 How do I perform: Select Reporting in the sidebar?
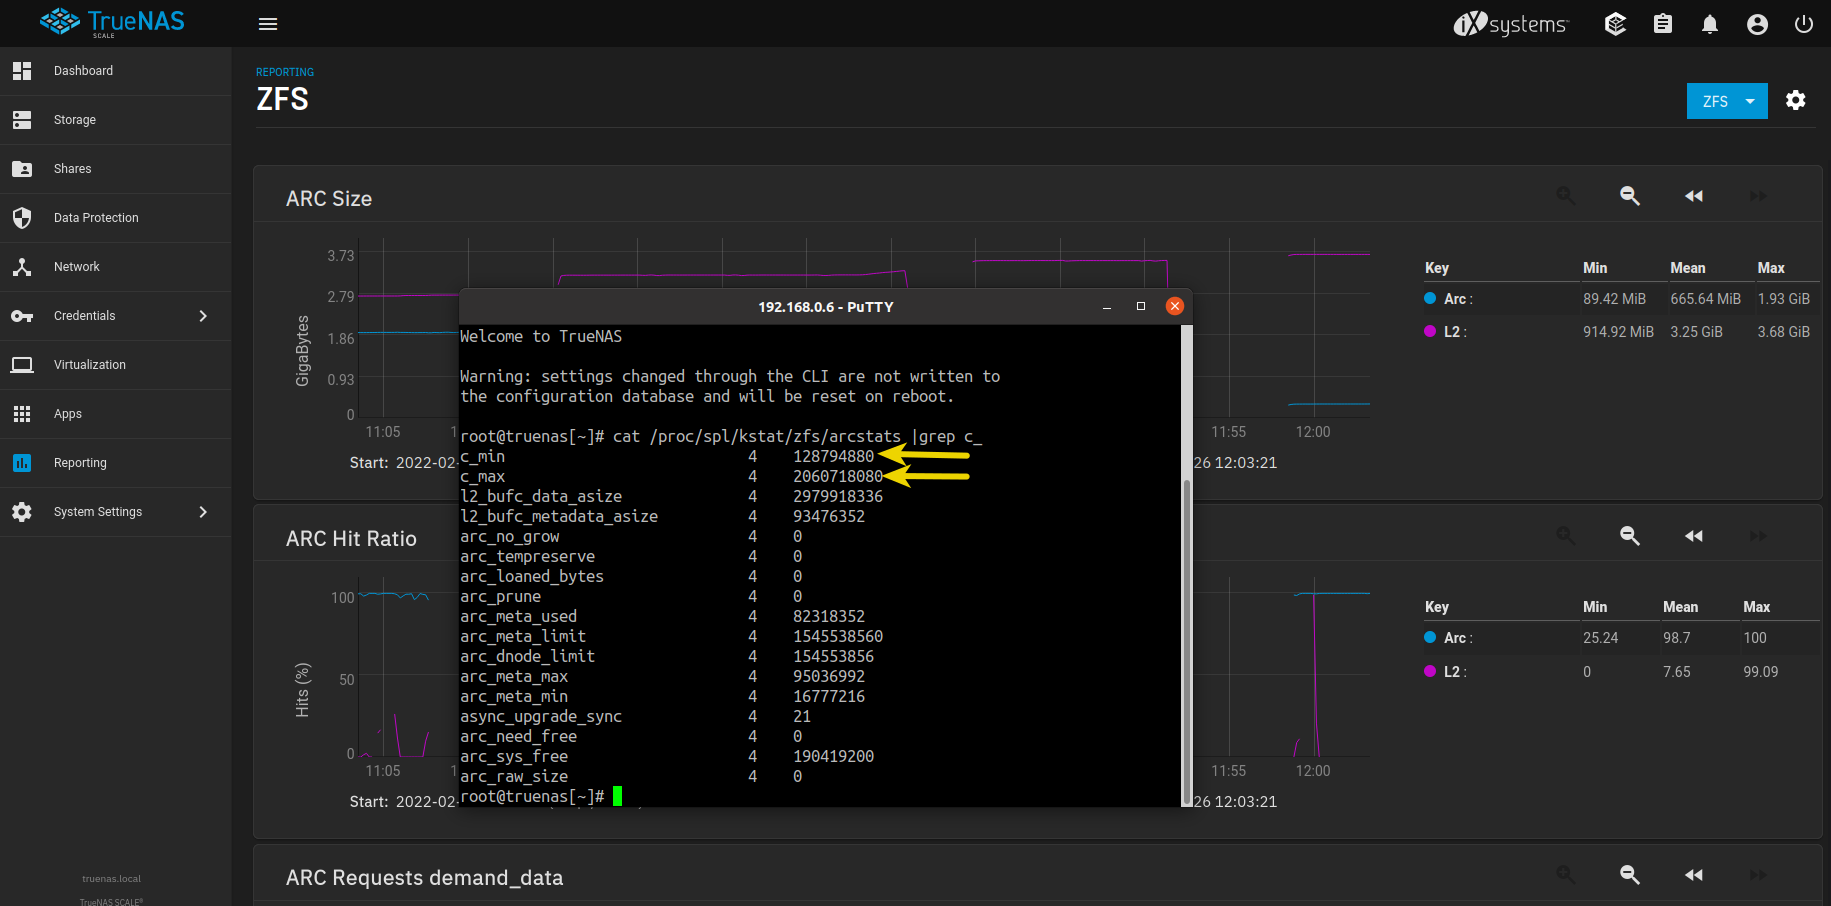click(116, 463)
